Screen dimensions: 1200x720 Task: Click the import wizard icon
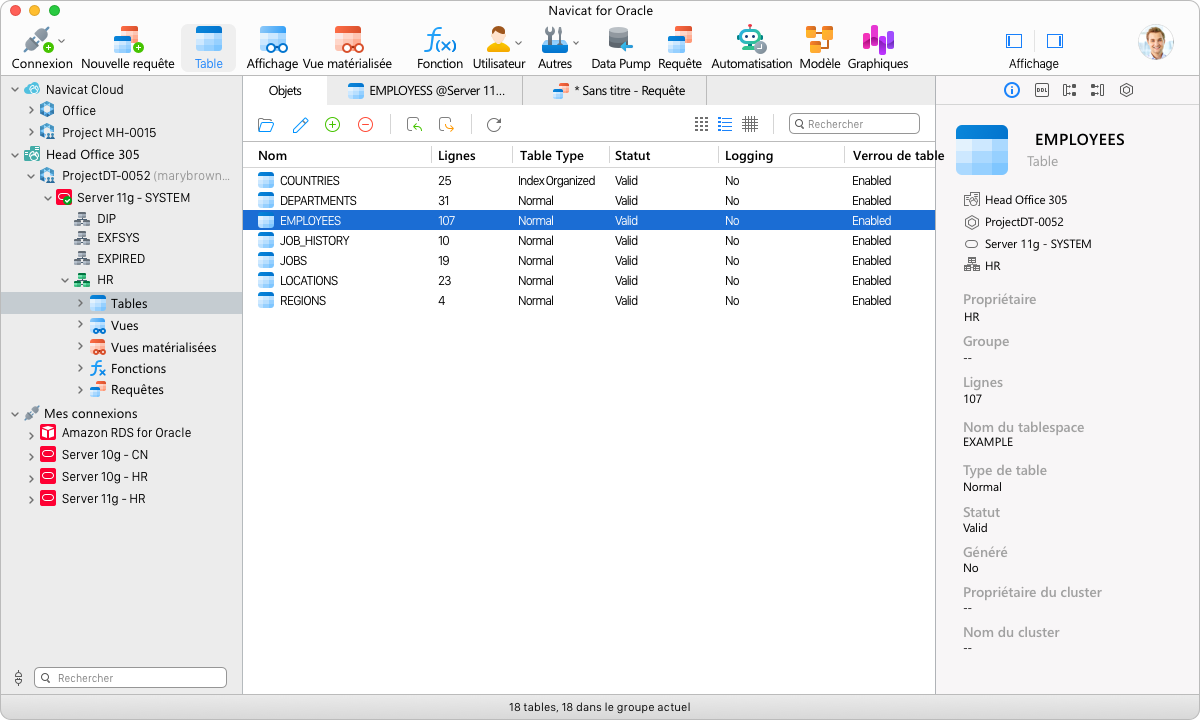pyautogui.click(x=414, y=124)
